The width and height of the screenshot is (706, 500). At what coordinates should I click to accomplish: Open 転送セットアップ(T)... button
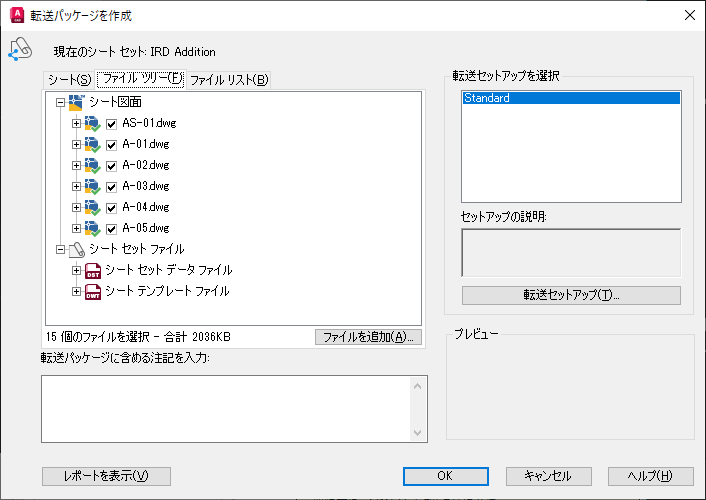pos(571,295)
